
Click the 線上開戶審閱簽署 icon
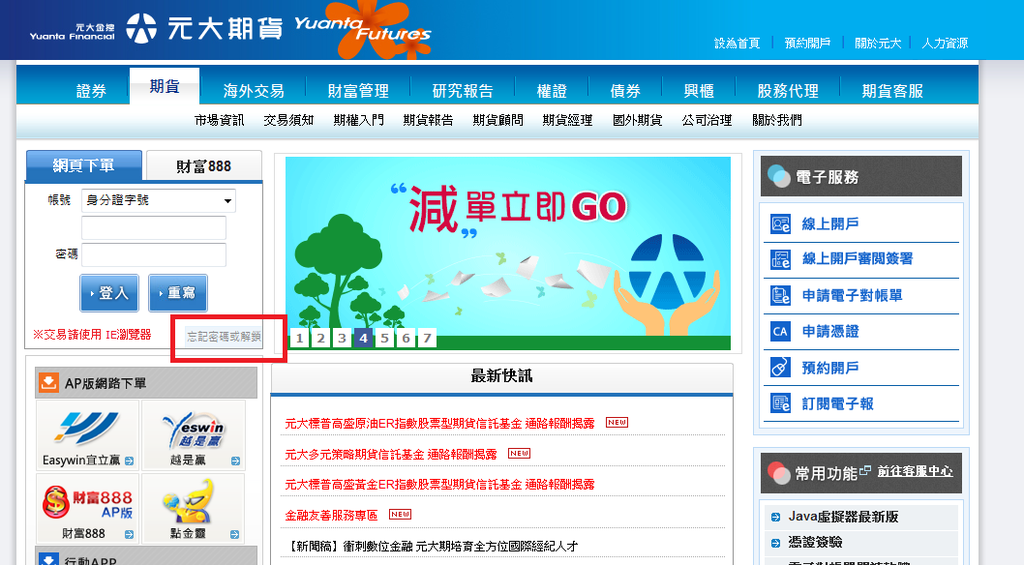click(780, 259)
